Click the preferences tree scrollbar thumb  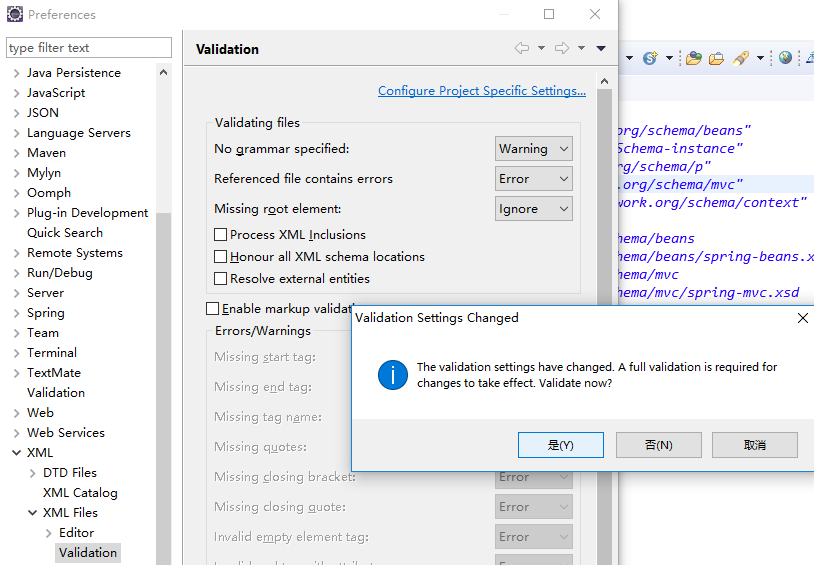pyautogui.click(x=164, y=388)
